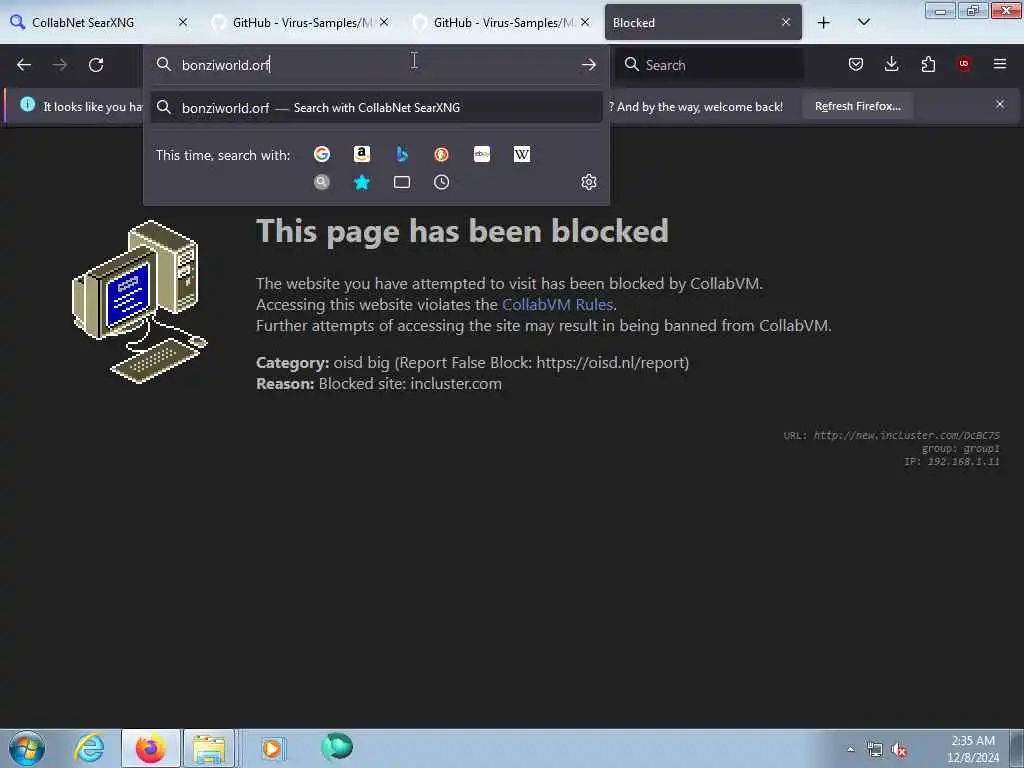Image resolution: width=1024 pixels, height=768 pixels.
Task: Open the Firefox hamburger menu
Action: coord(1000,64)
